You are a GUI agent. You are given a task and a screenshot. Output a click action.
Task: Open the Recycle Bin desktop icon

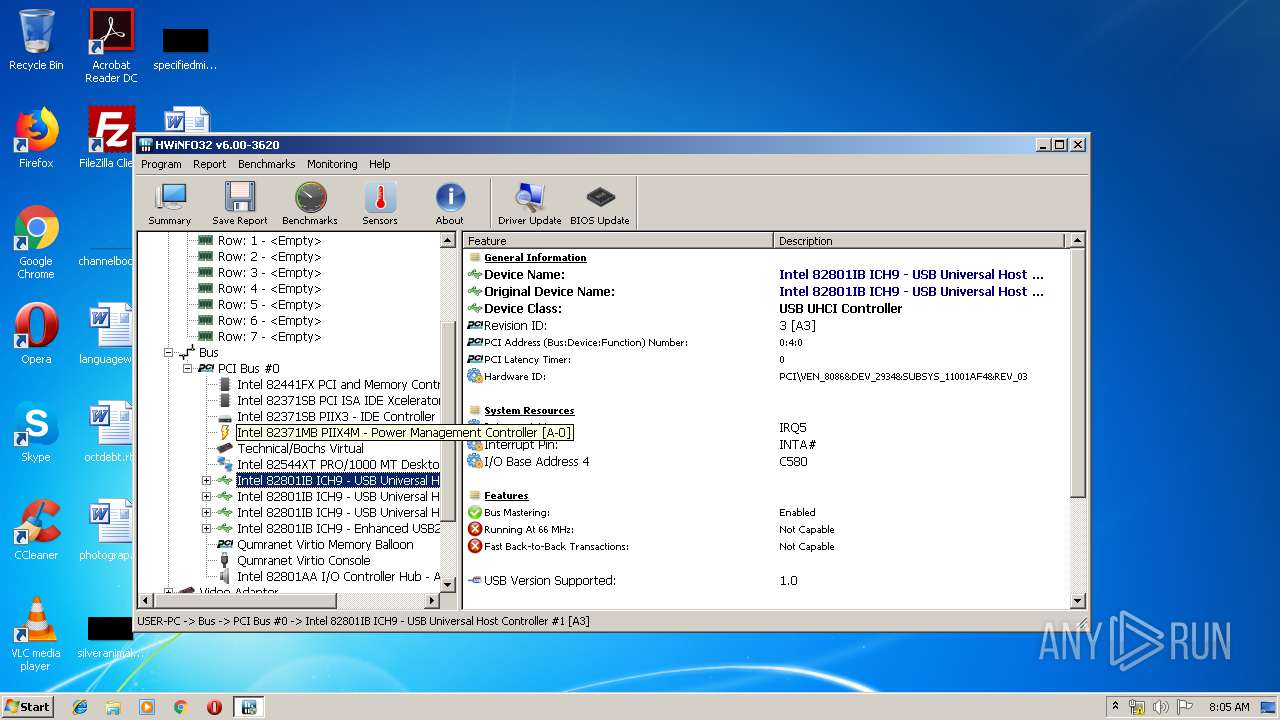click(x=36, y=40)
